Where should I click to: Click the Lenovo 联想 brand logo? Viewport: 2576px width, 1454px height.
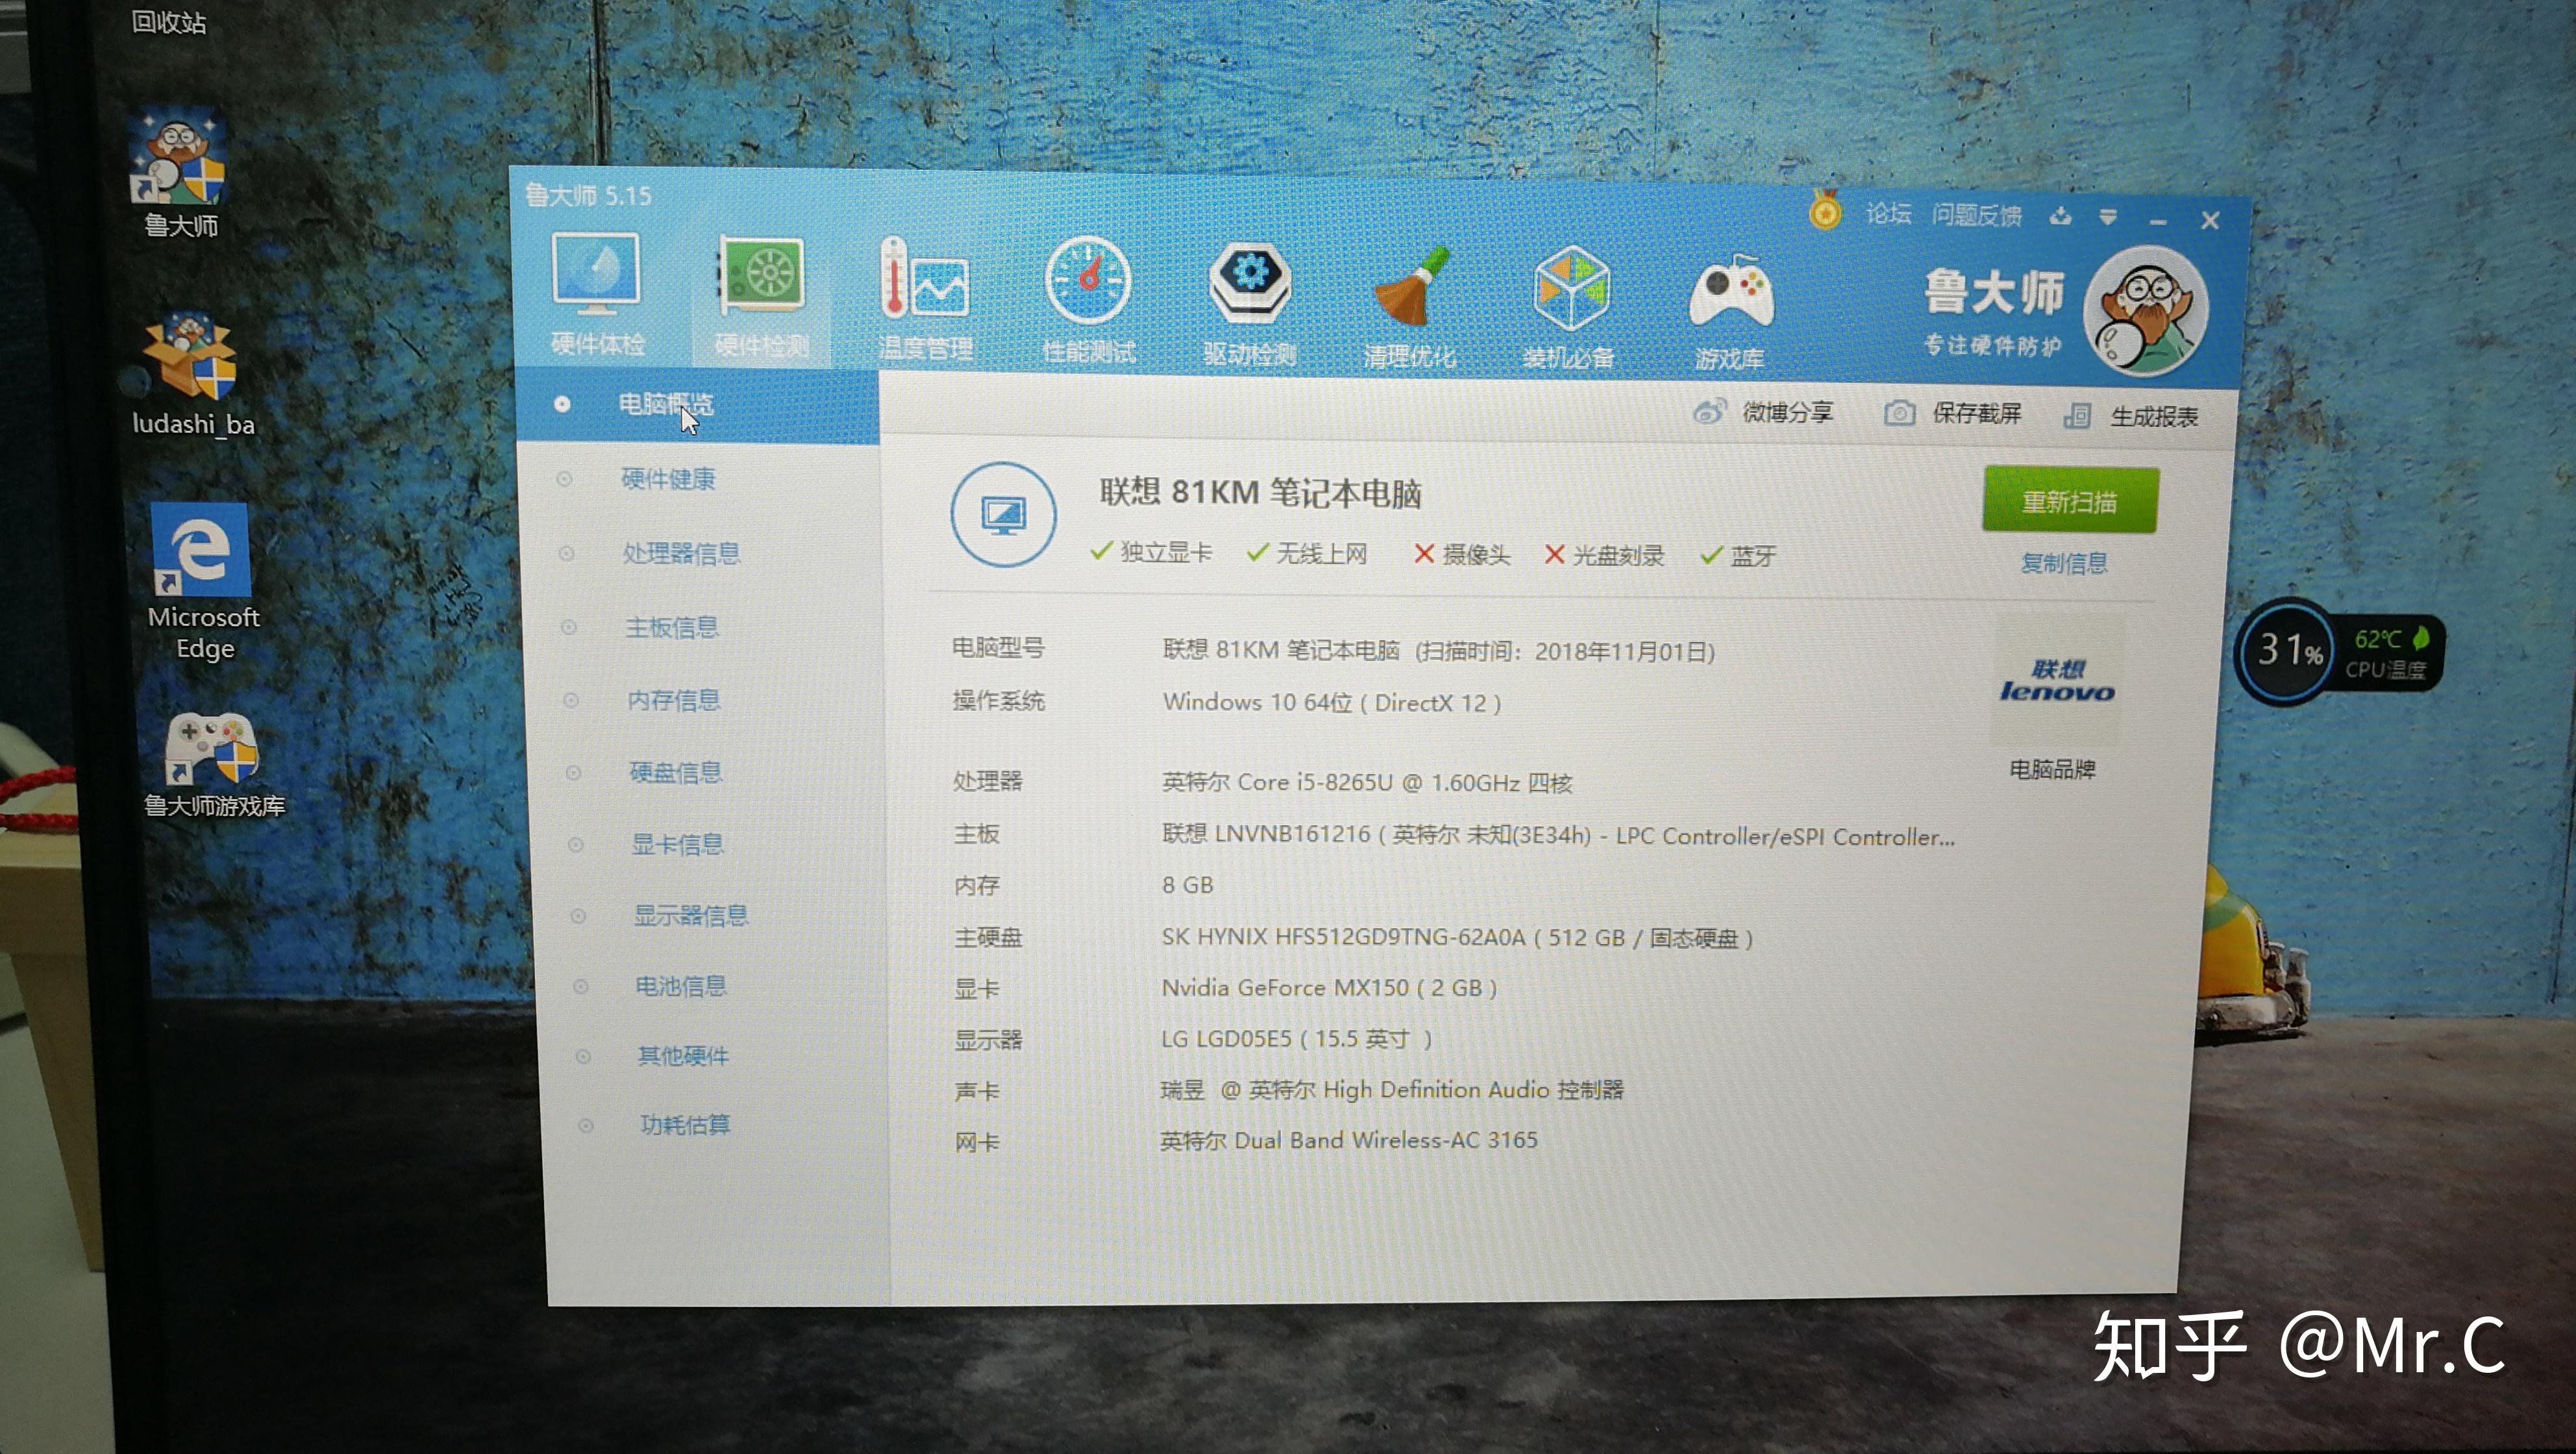tap(2056, 681)
